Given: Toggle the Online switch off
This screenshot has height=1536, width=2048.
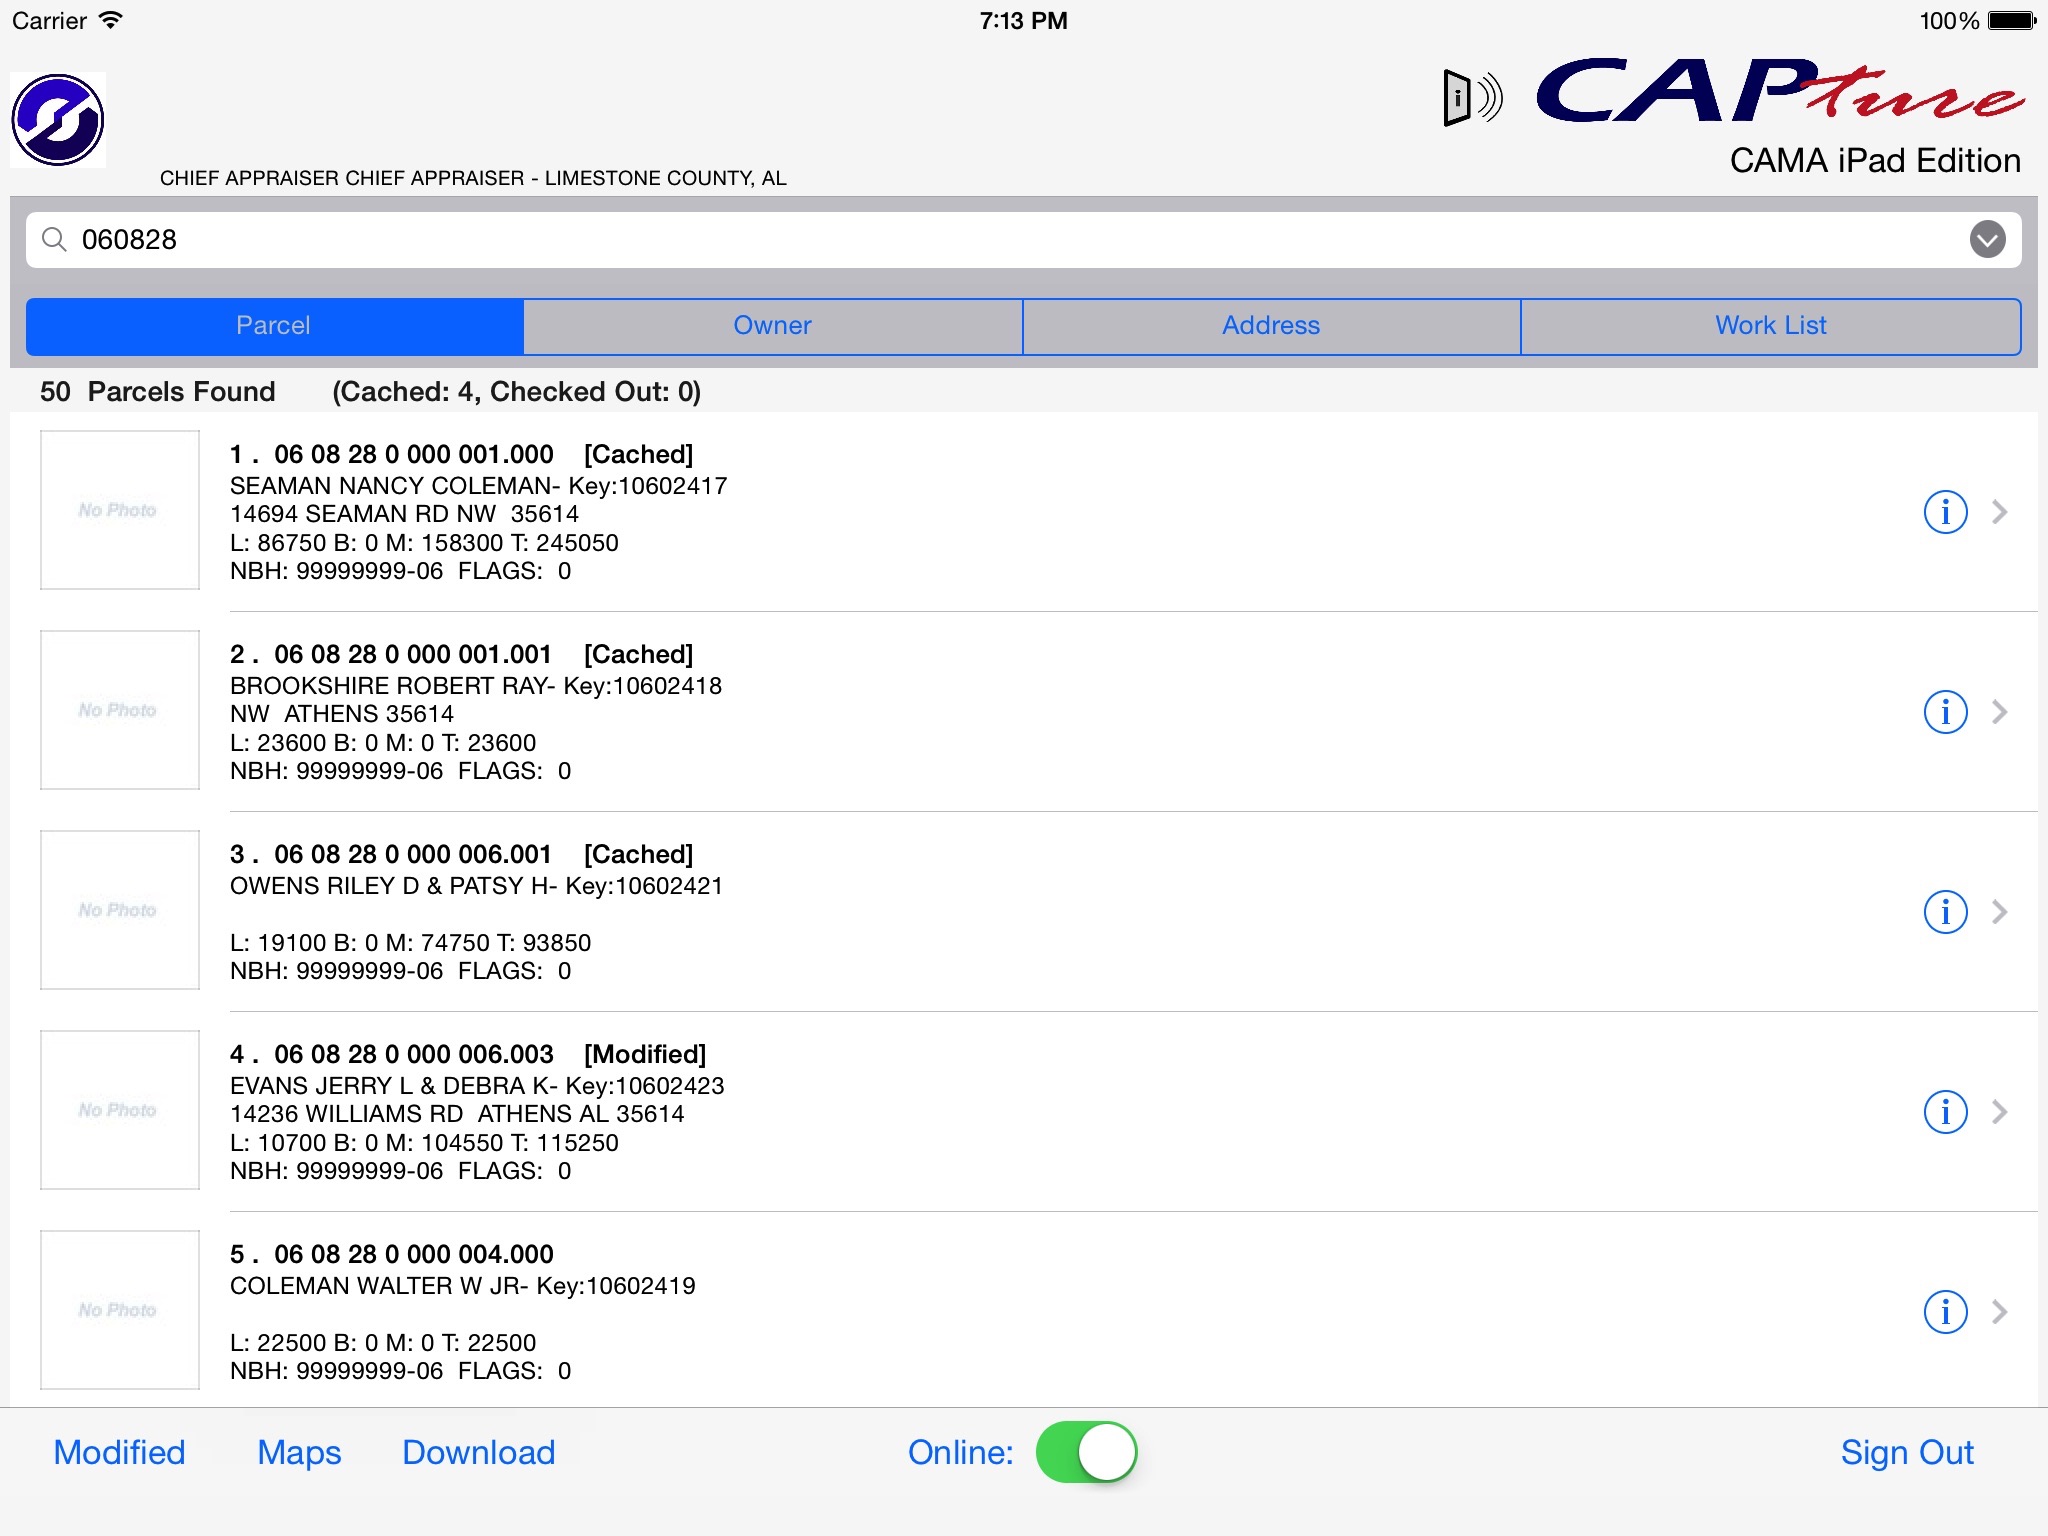Looking at the screenshot, I should [x=1082, y=1452].
